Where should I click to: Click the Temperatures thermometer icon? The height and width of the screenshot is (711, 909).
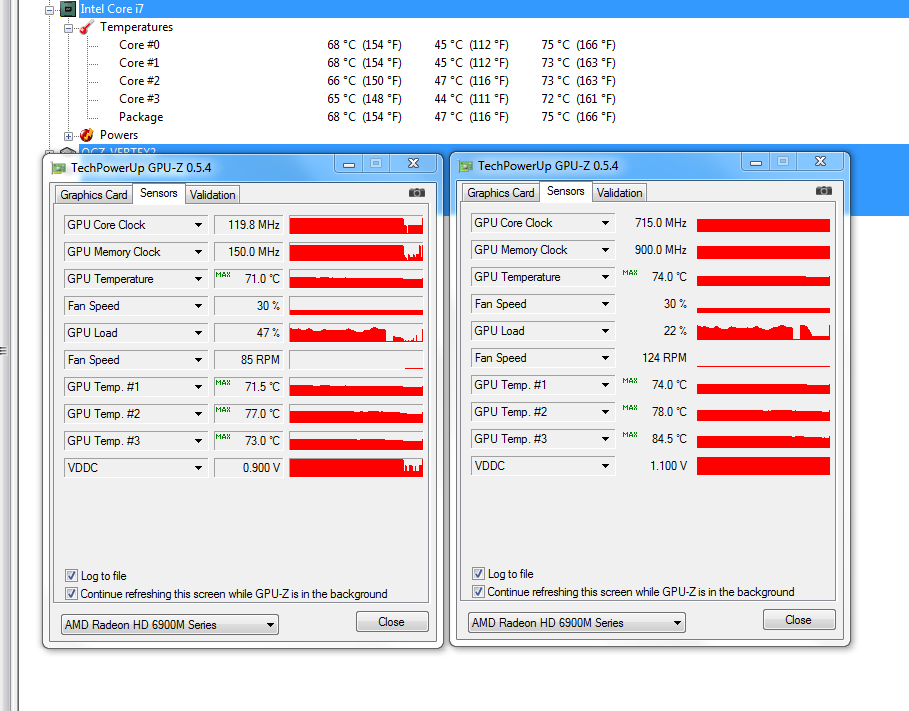tap(86, 27)
